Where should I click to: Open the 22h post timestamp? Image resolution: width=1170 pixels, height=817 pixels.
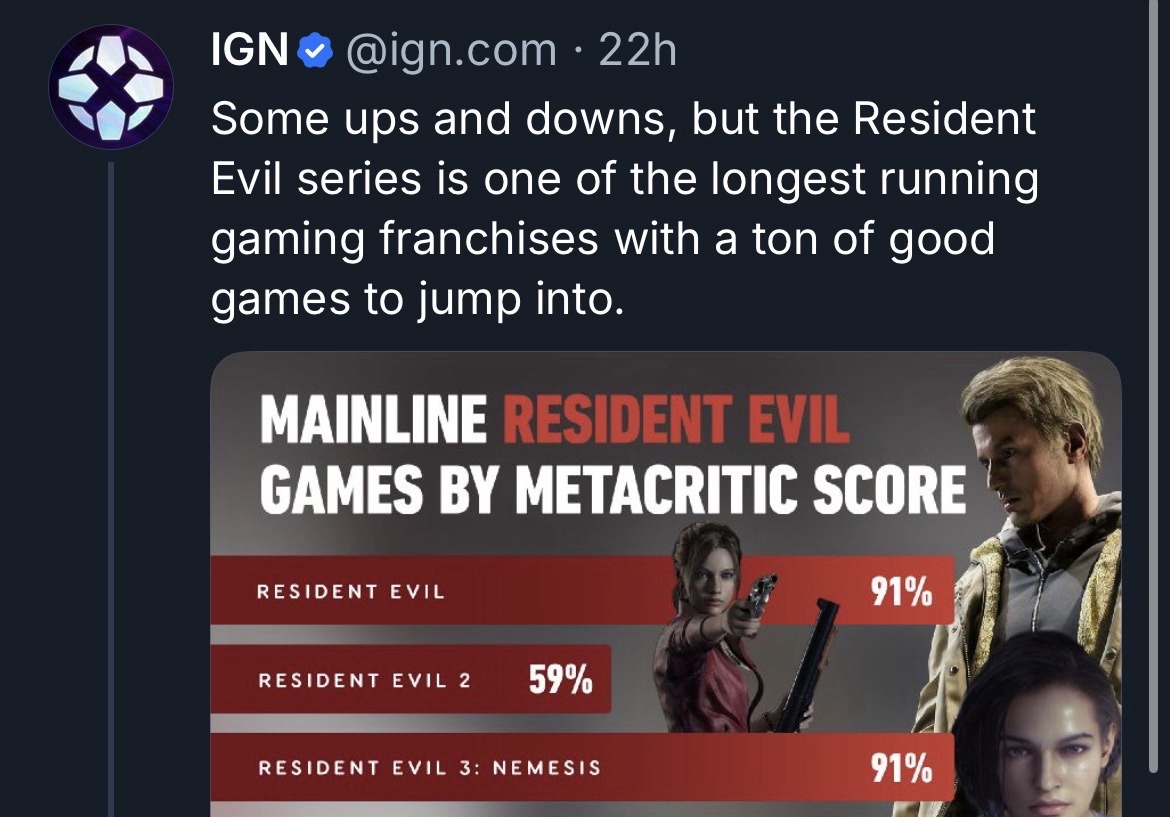[638, 50]
